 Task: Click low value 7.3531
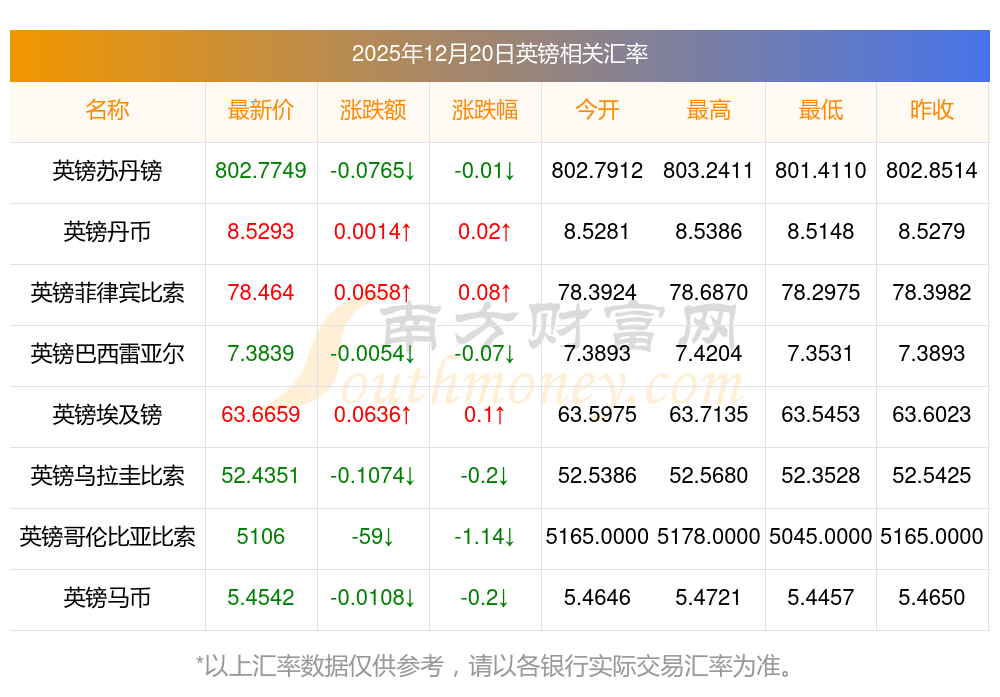coord(821,353)
